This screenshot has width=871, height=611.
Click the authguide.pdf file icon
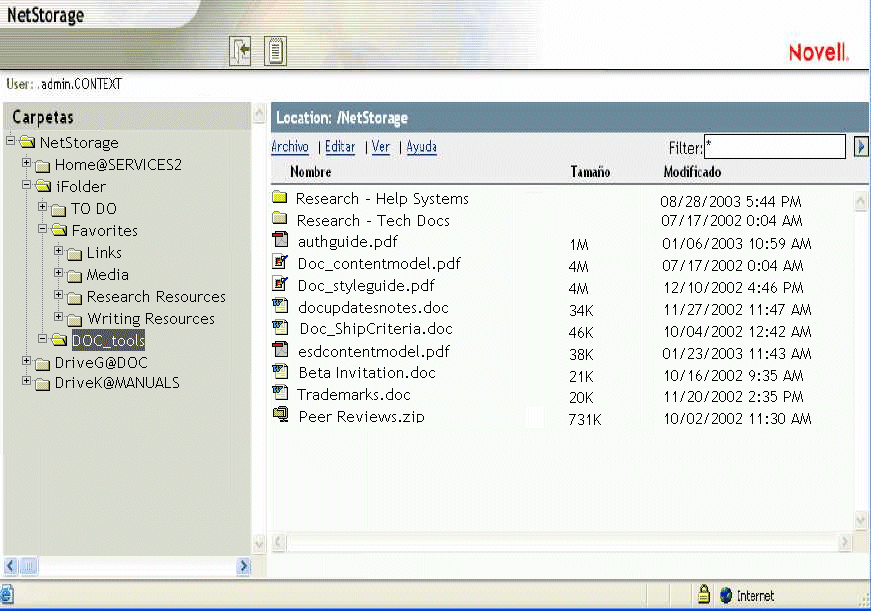coord(281,240)
